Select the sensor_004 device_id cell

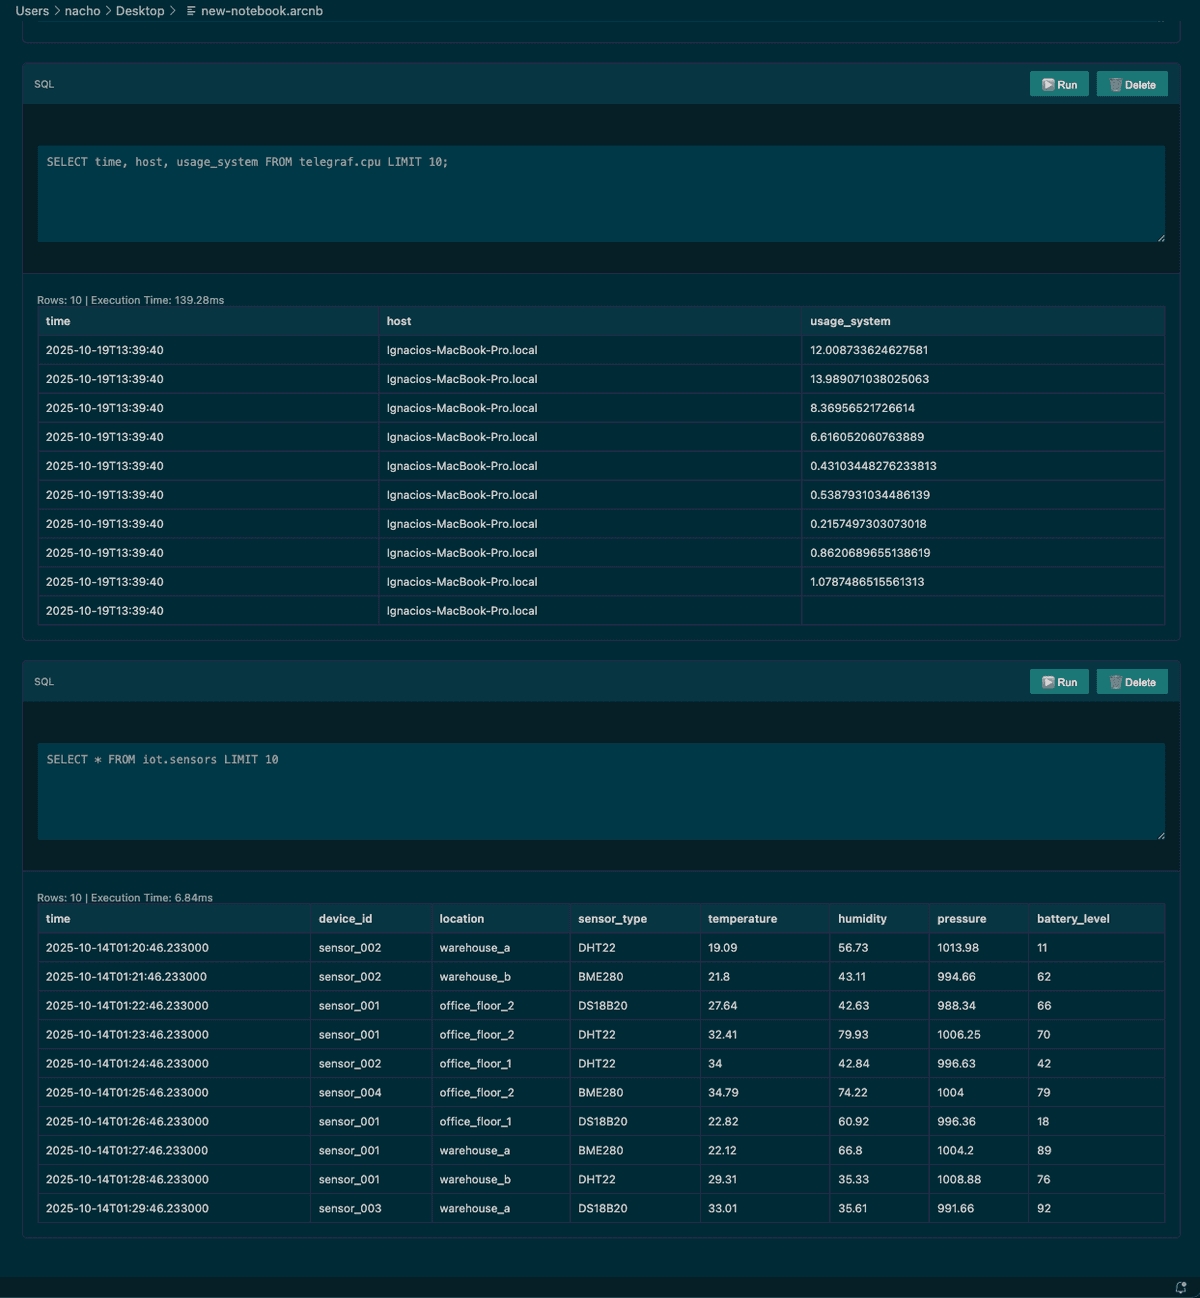tap(350, 1093)
